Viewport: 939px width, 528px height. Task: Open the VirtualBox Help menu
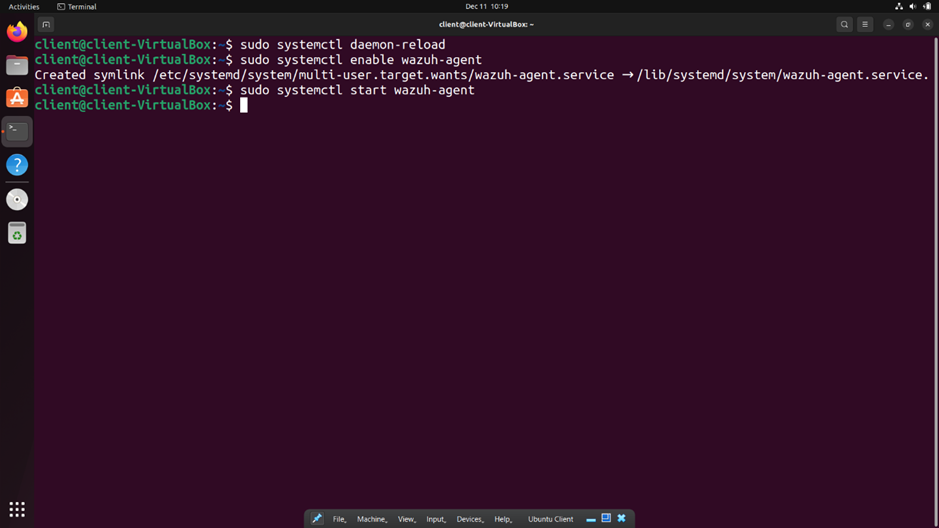tap(503, 519)
